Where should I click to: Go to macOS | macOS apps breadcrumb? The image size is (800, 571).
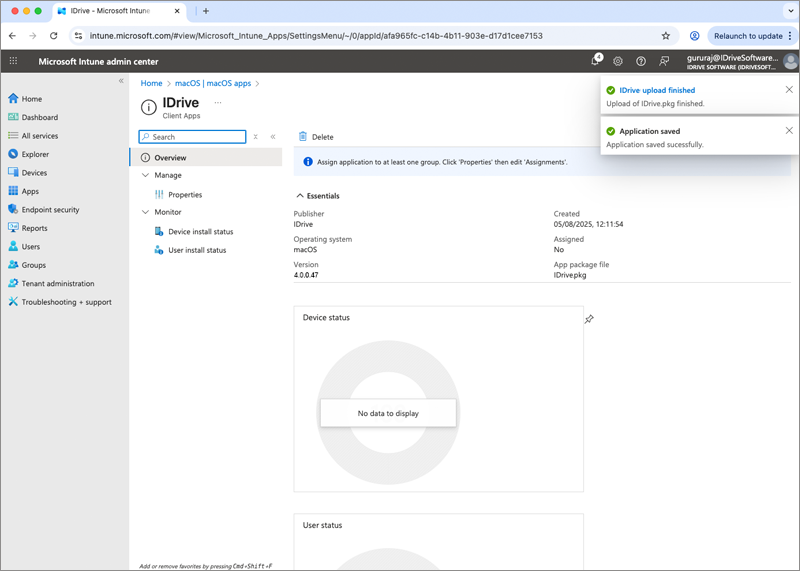tap(213, 83)
